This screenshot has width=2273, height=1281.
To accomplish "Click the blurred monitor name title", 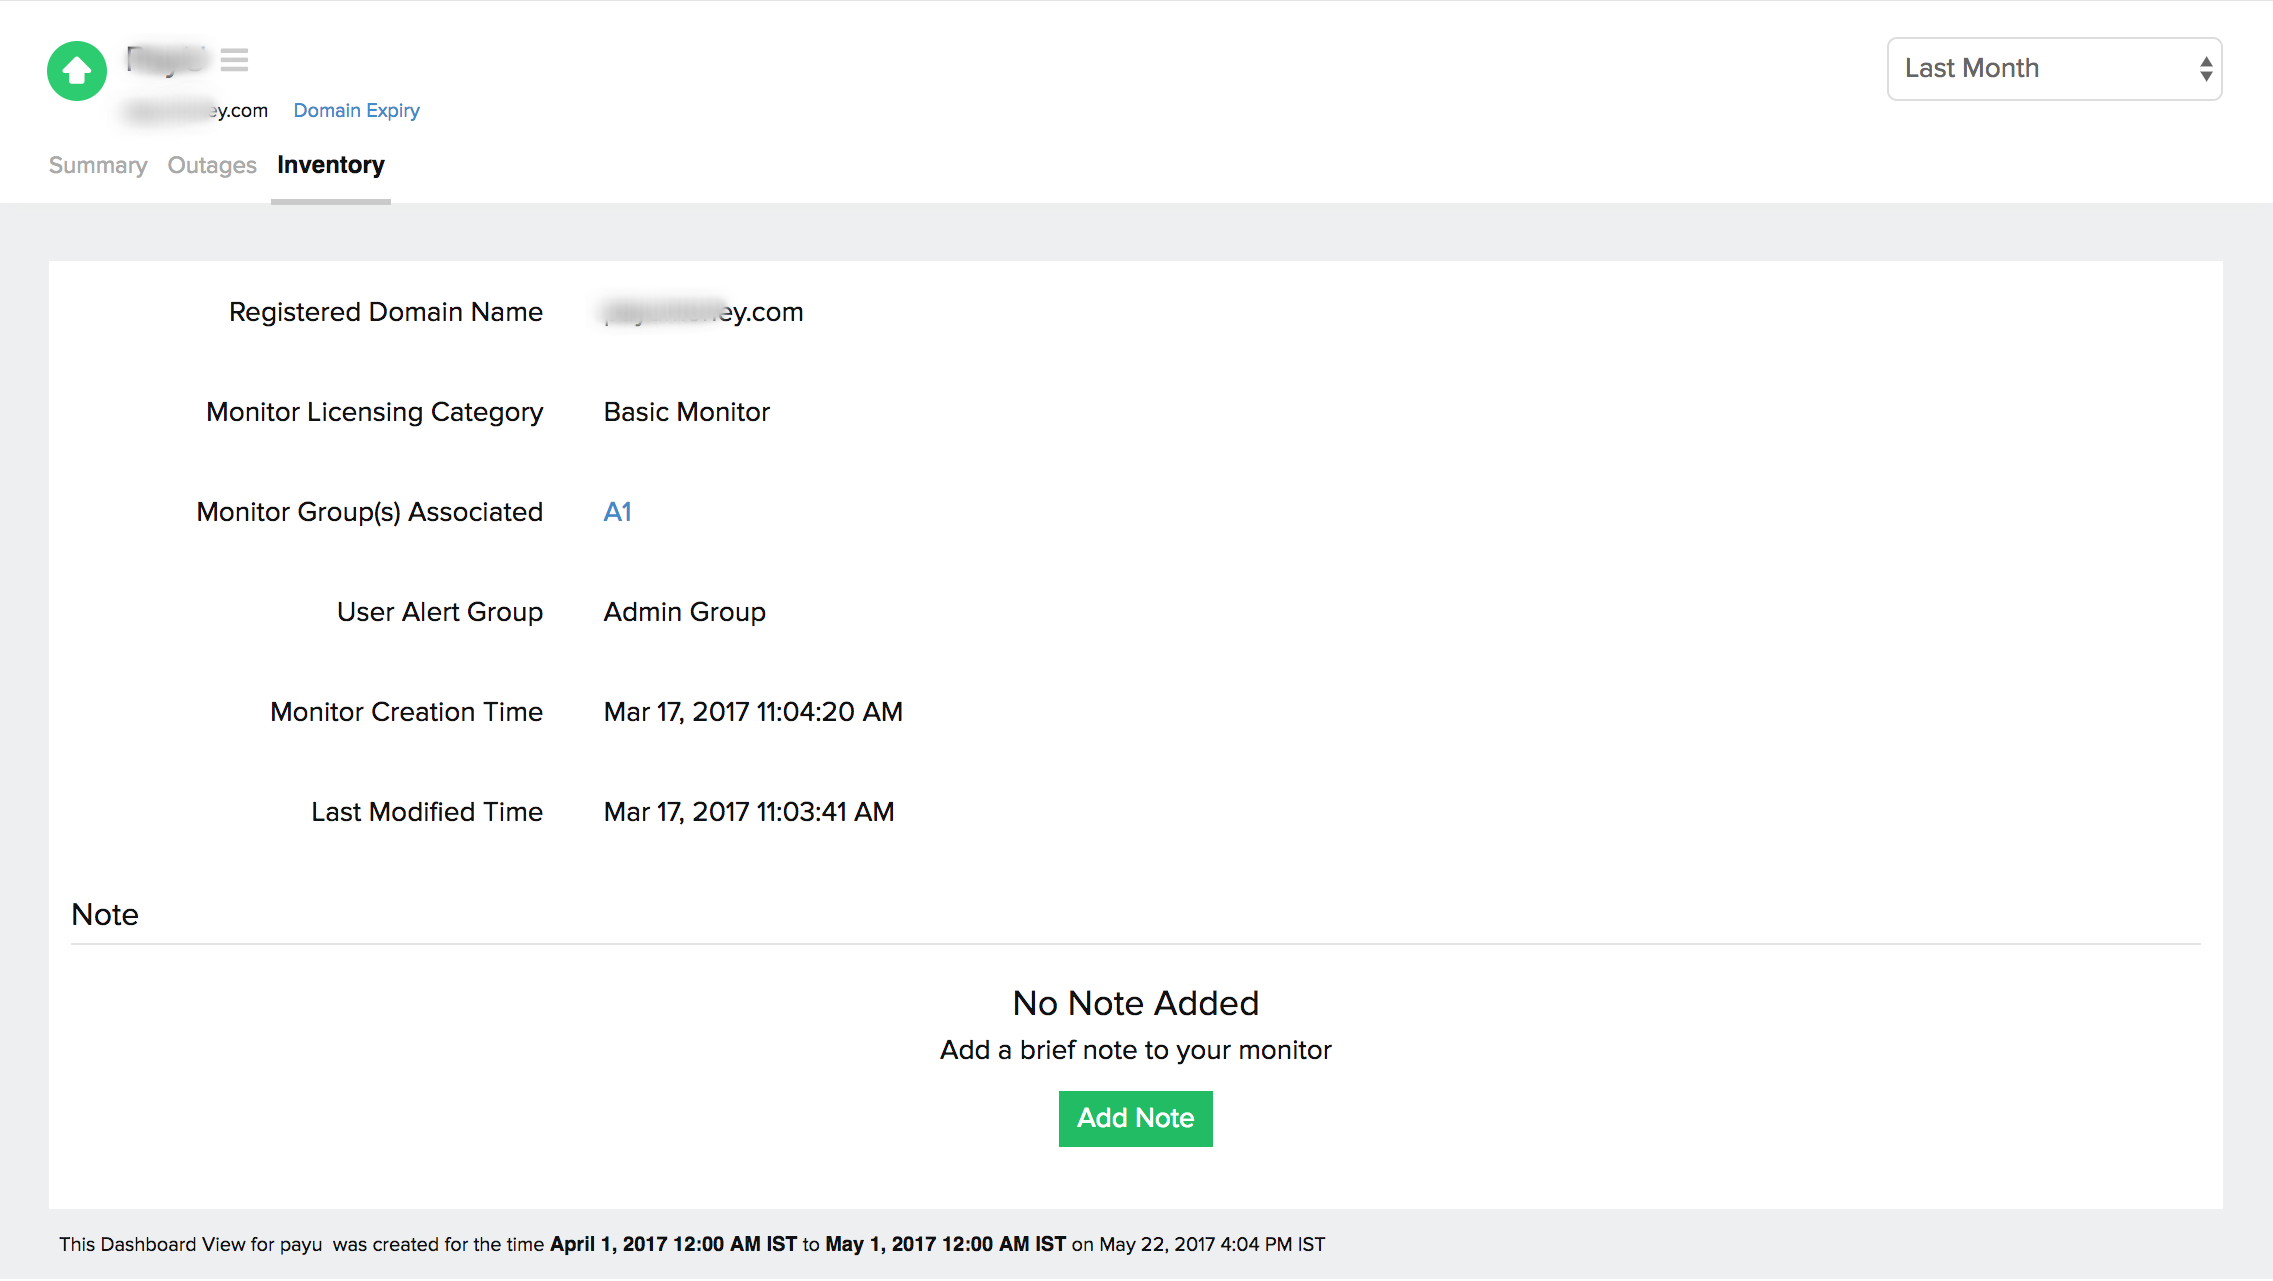I will coord(167,60).
